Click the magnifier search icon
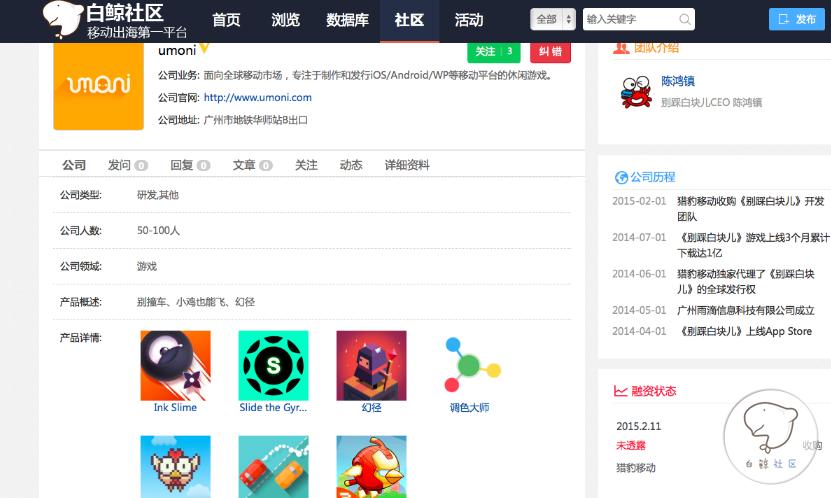The width and height of the screenshot is (831, 498). pos(685,20)
